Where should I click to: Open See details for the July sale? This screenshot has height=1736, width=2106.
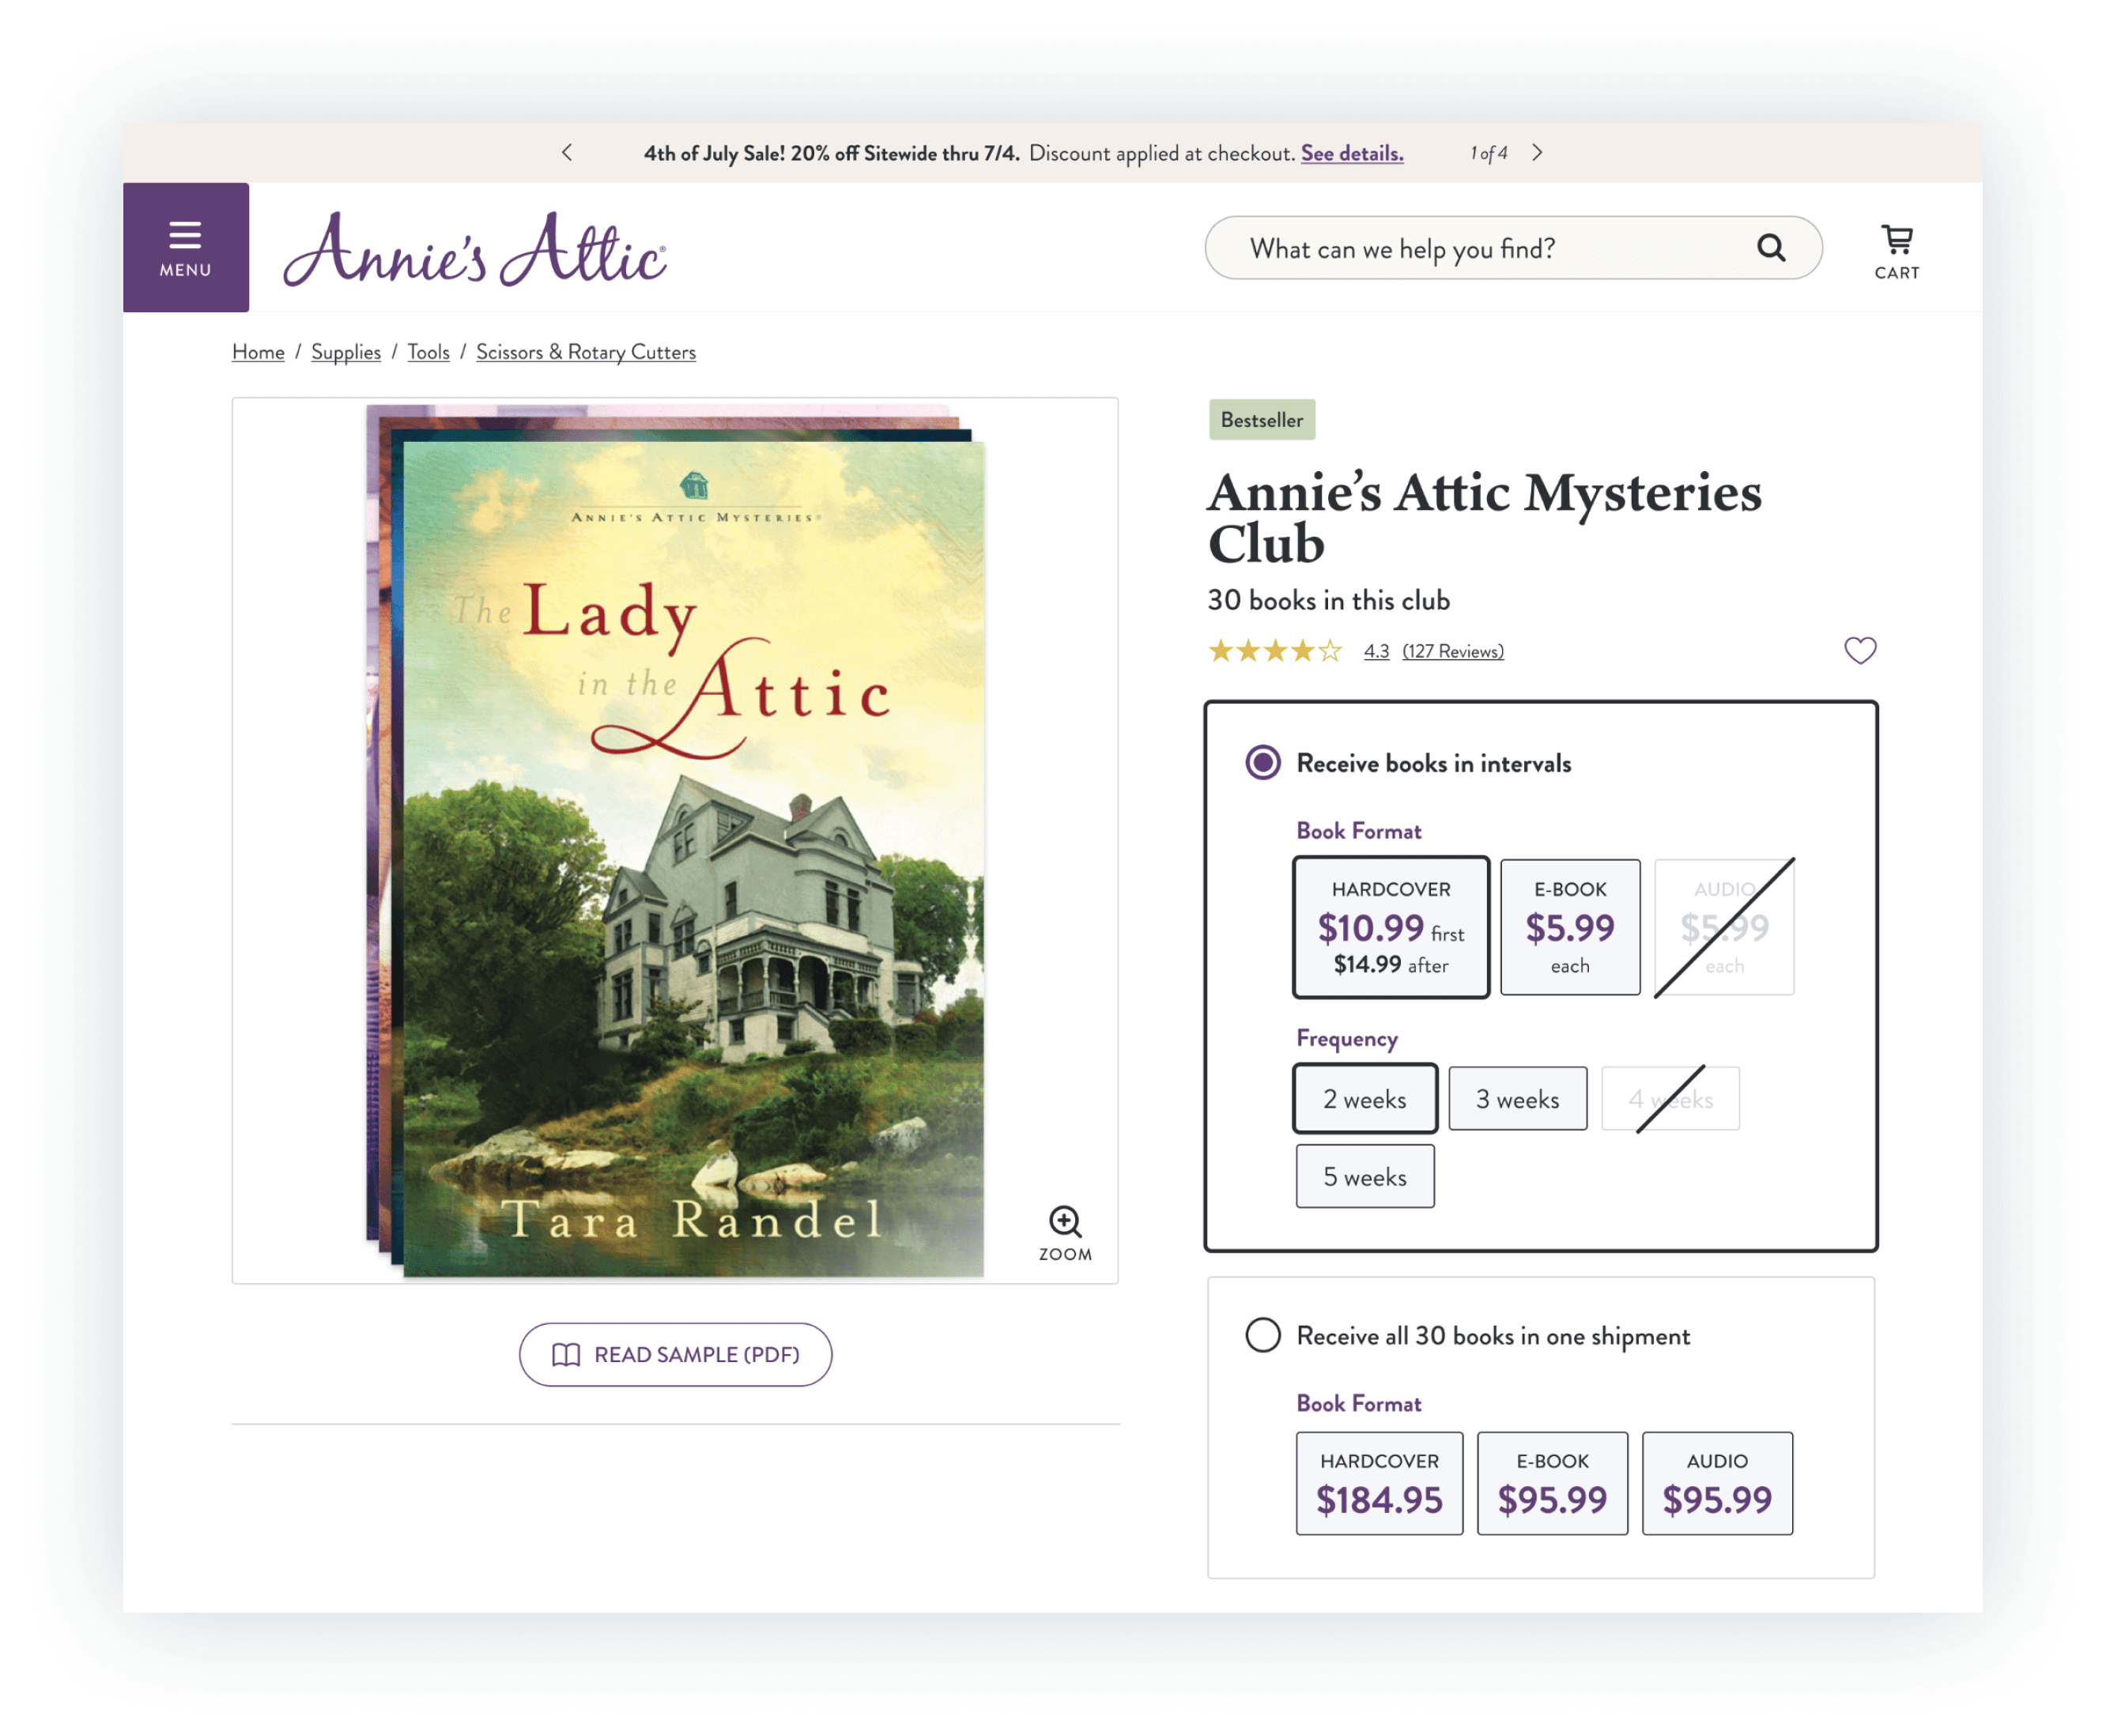[1352, 153]
